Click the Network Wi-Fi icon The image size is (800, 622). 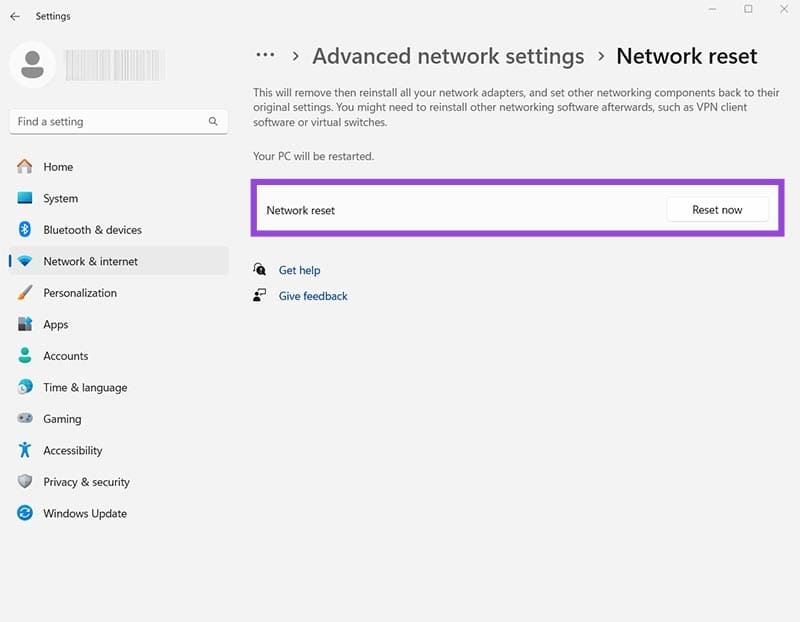(x=24, y=261)
